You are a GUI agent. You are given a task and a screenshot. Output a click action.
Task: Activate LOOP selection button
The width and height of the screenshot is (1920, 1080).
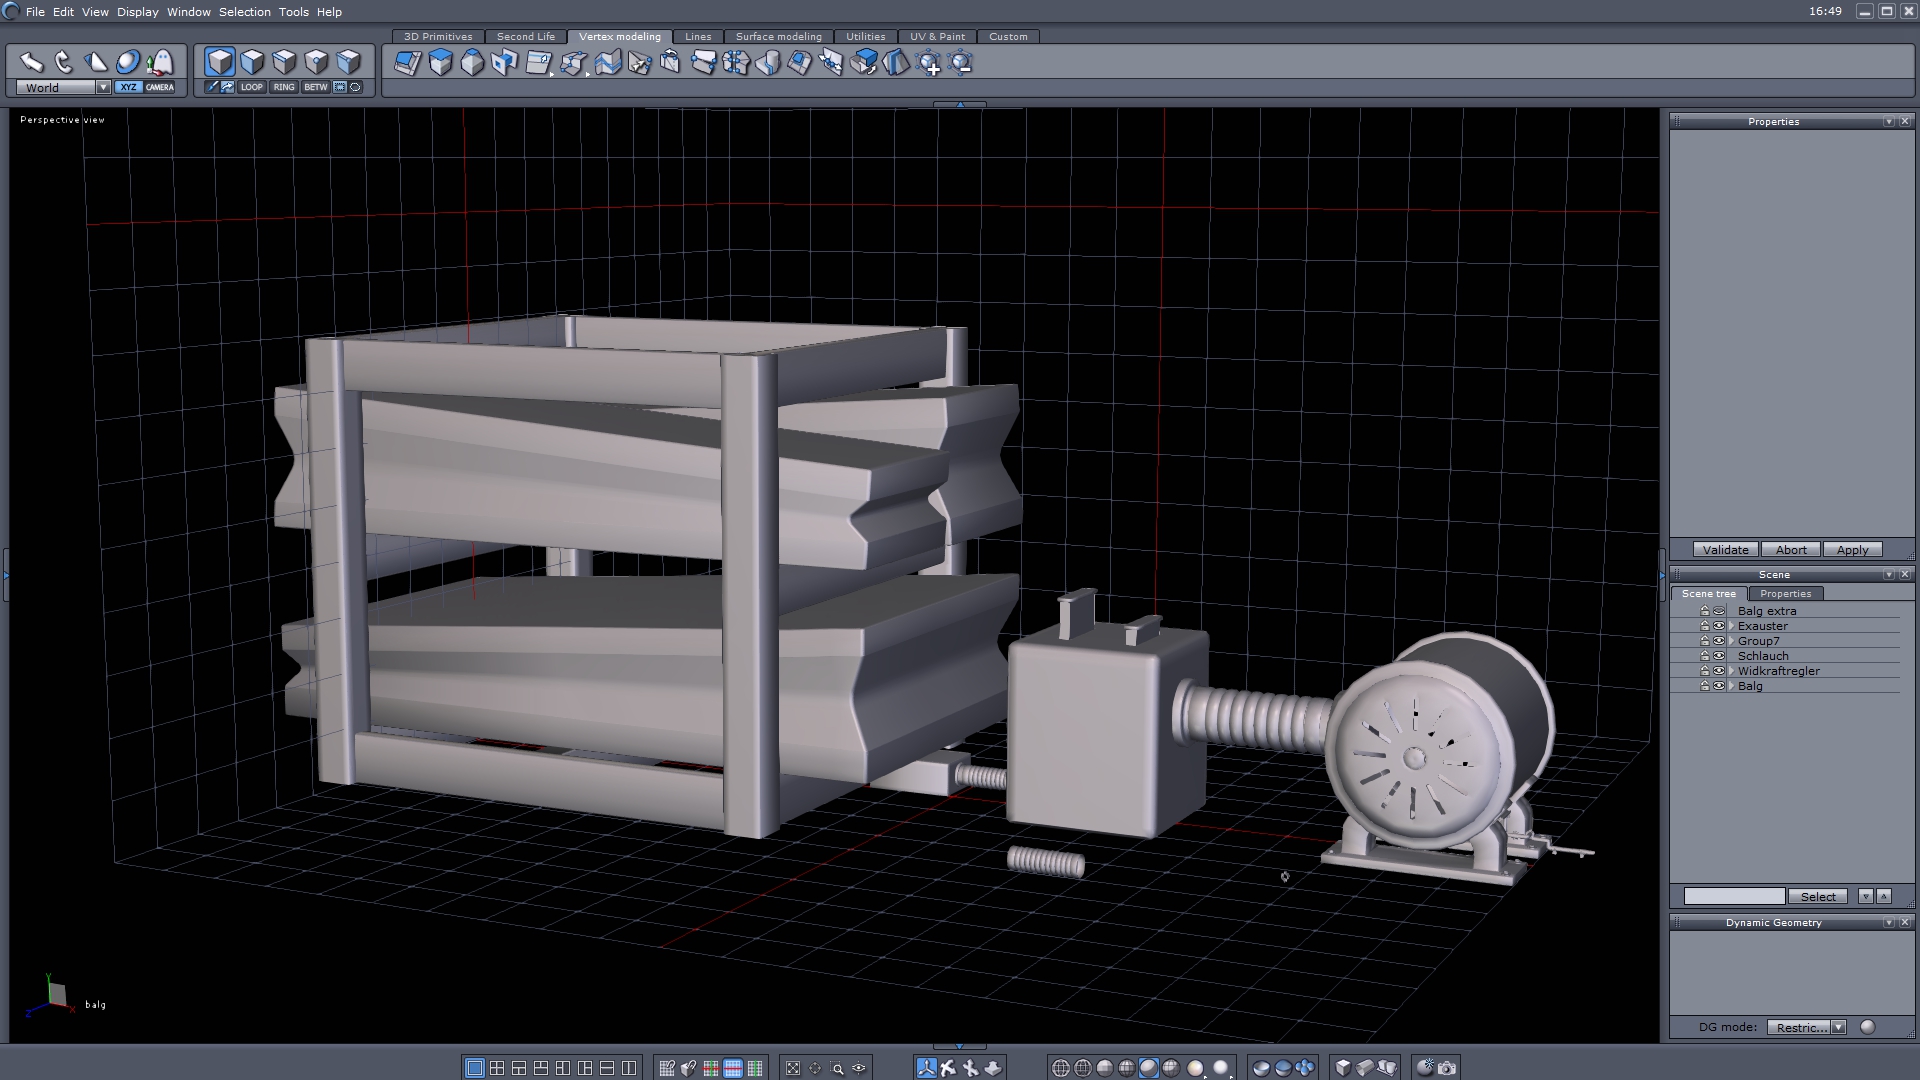click(251, 87)
